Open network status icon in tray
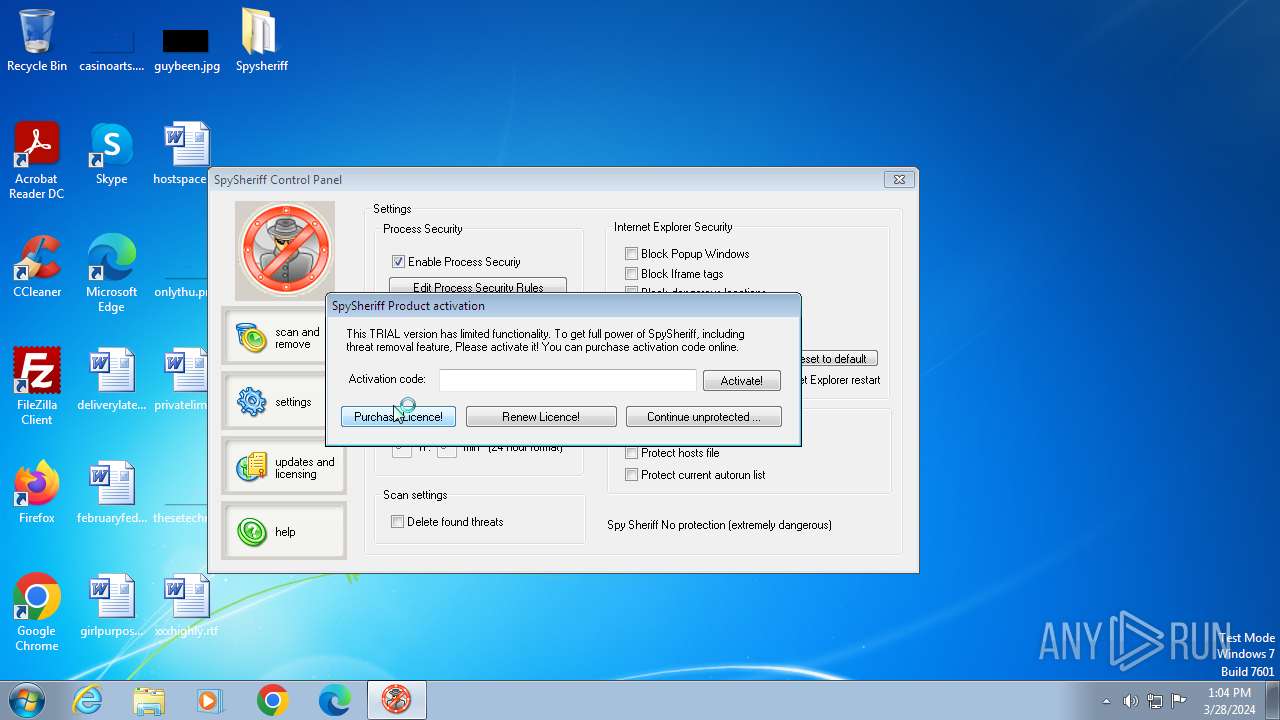 [1155, 701]
